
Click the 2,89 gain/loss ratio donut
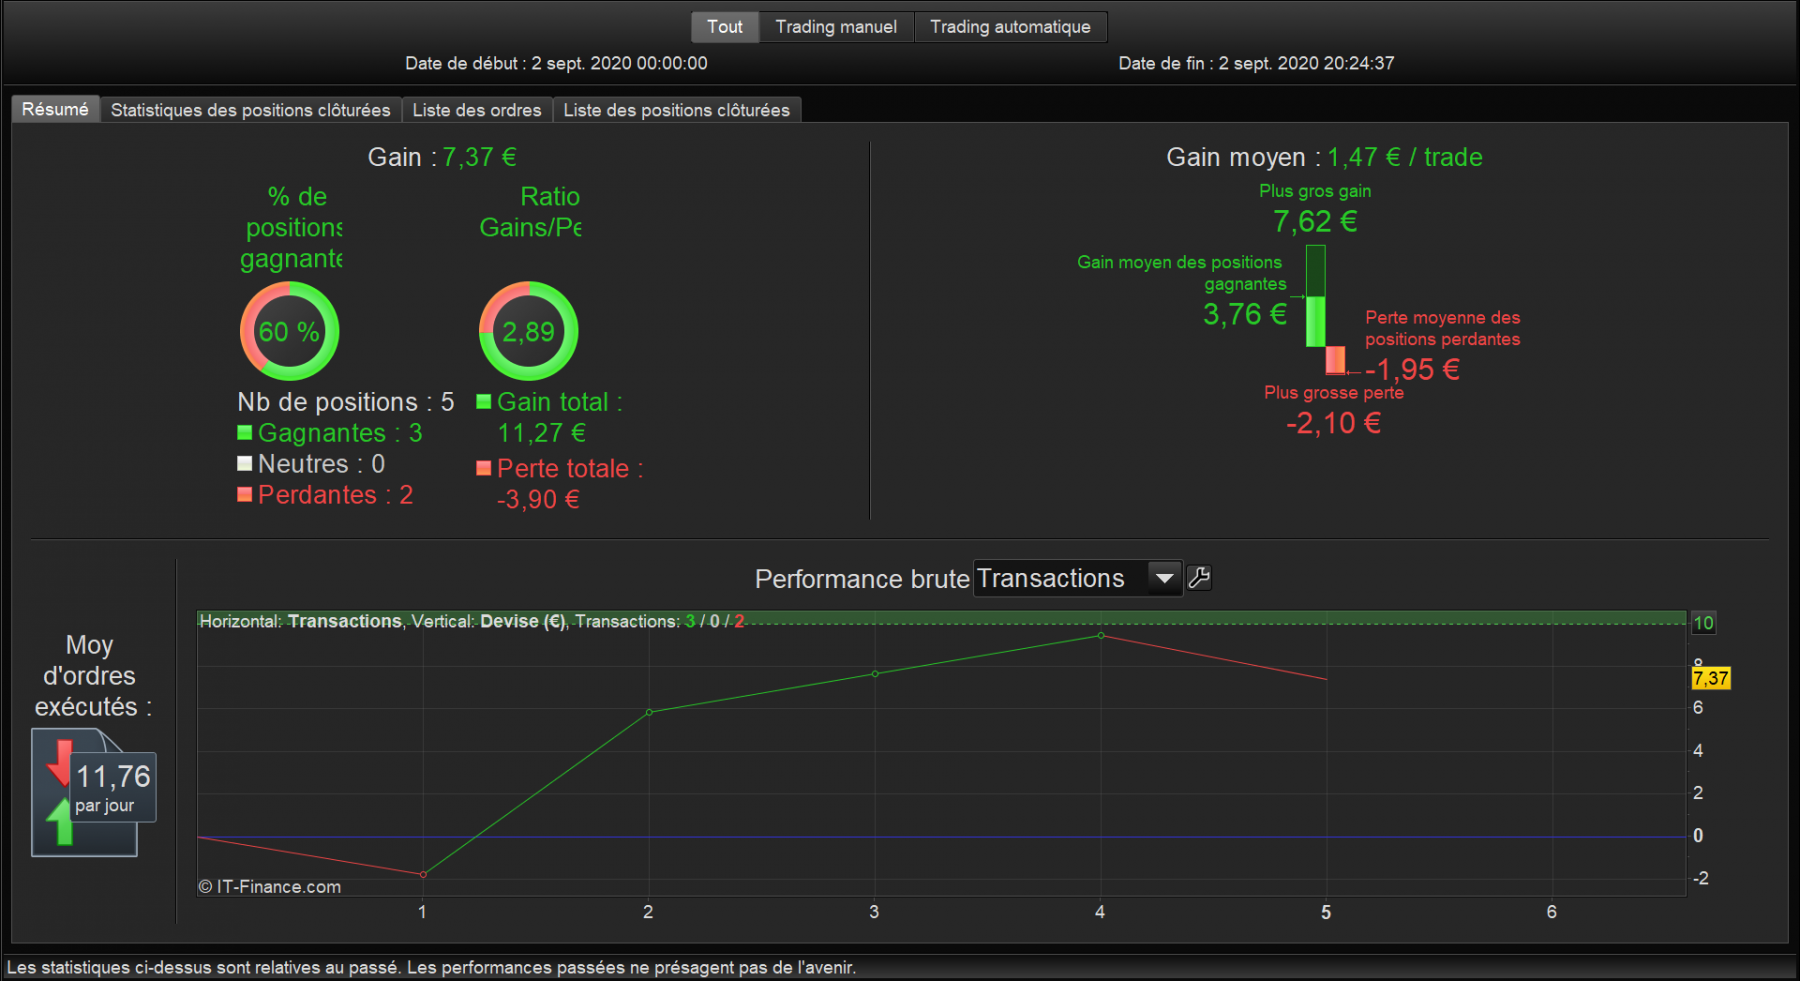(x=528, y=331)
